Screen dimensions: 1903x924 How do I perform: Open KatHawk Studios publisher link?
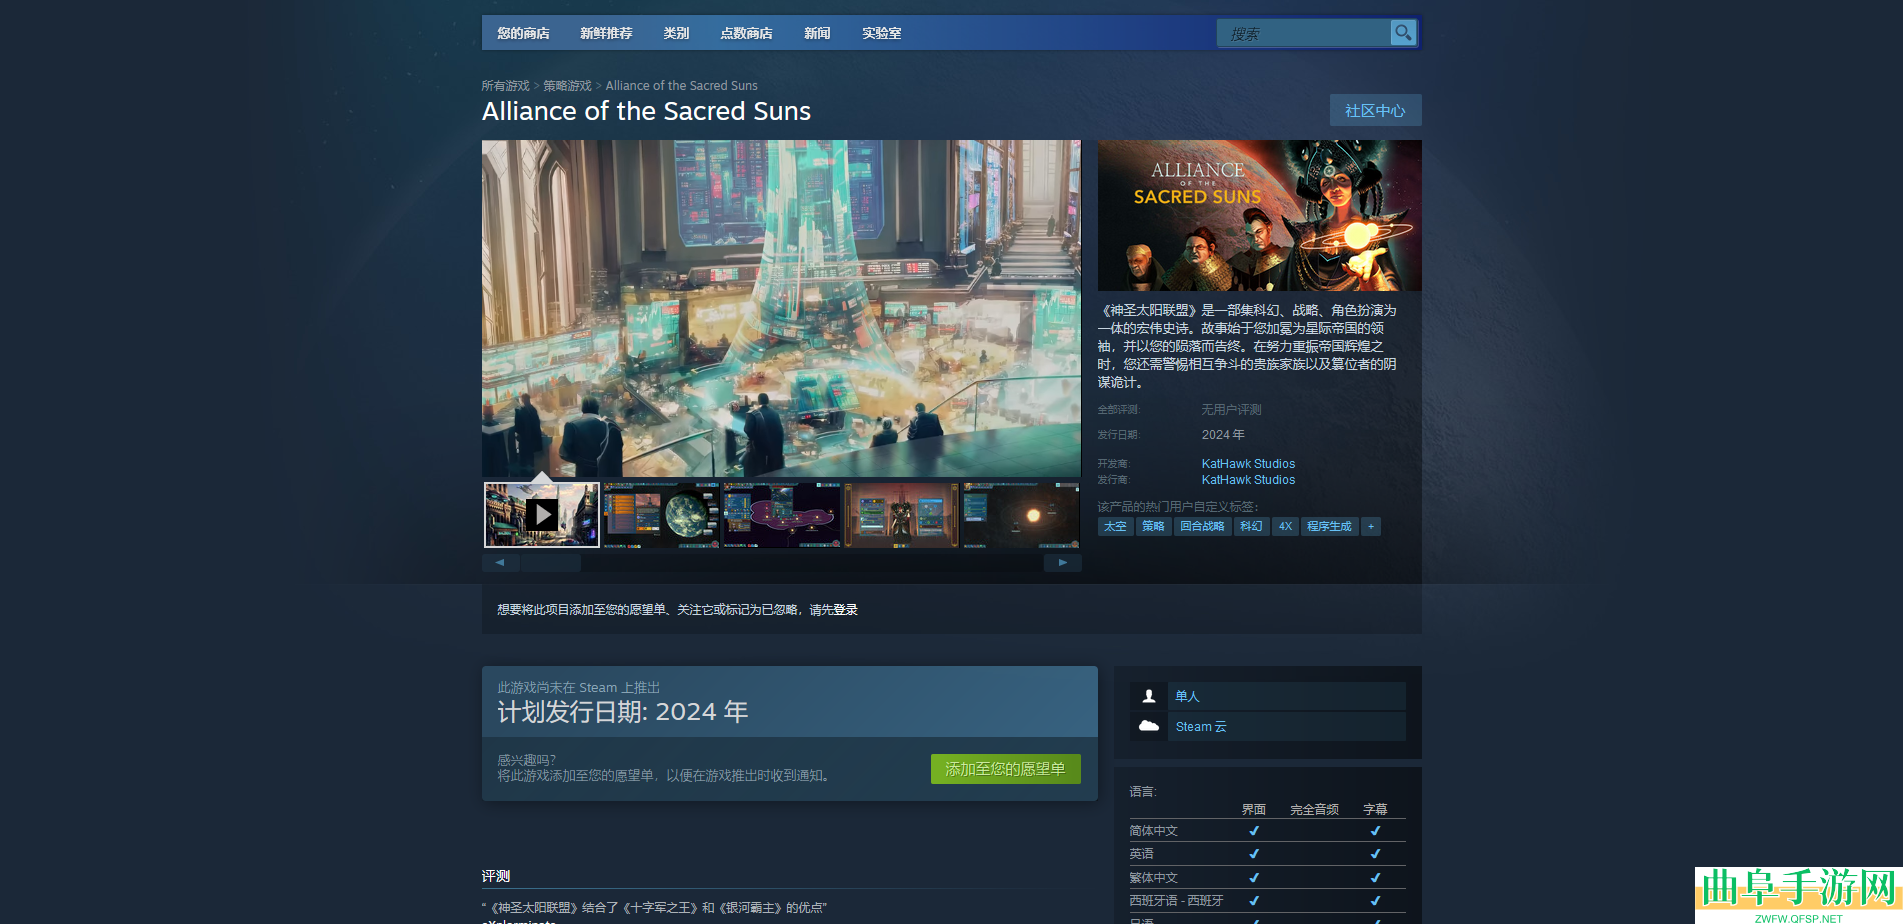[x=1248, y=480]
